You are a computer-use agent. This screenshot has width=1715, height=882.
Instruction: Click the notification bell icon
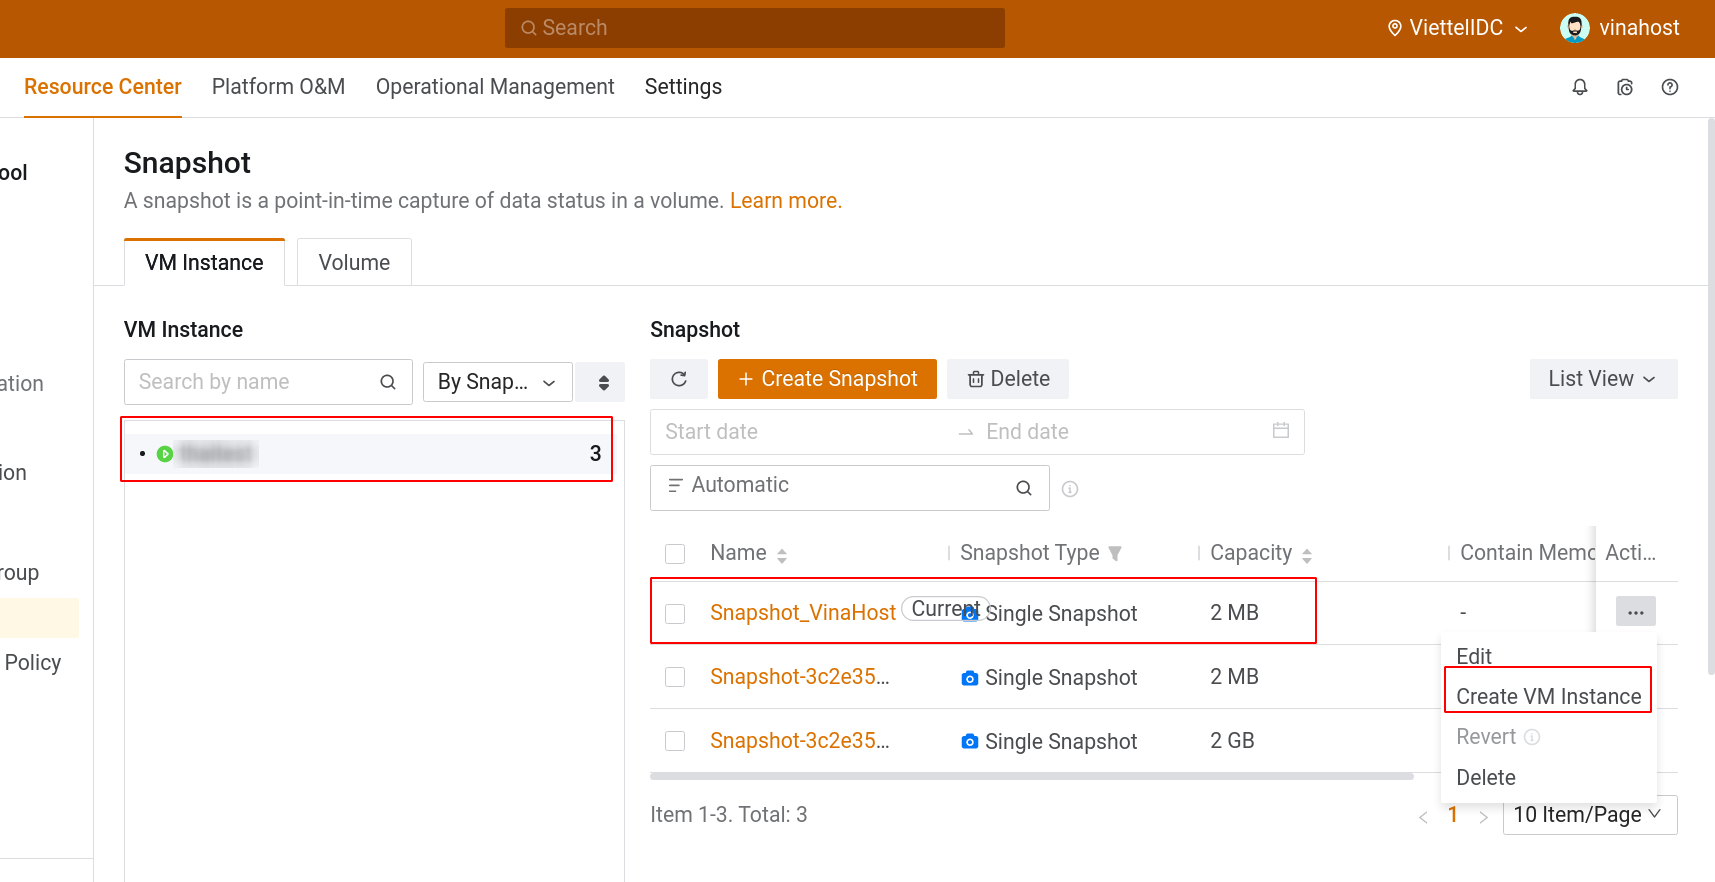(x=1580, y=87)
